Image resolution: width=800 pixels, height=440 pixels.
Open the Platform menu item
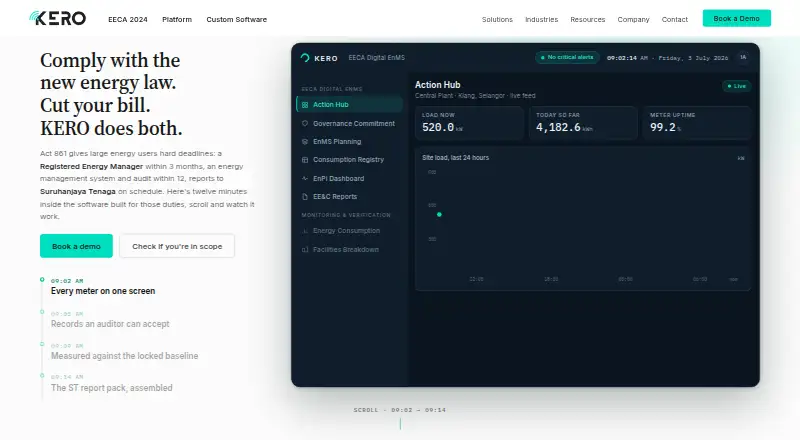[177, 19]
